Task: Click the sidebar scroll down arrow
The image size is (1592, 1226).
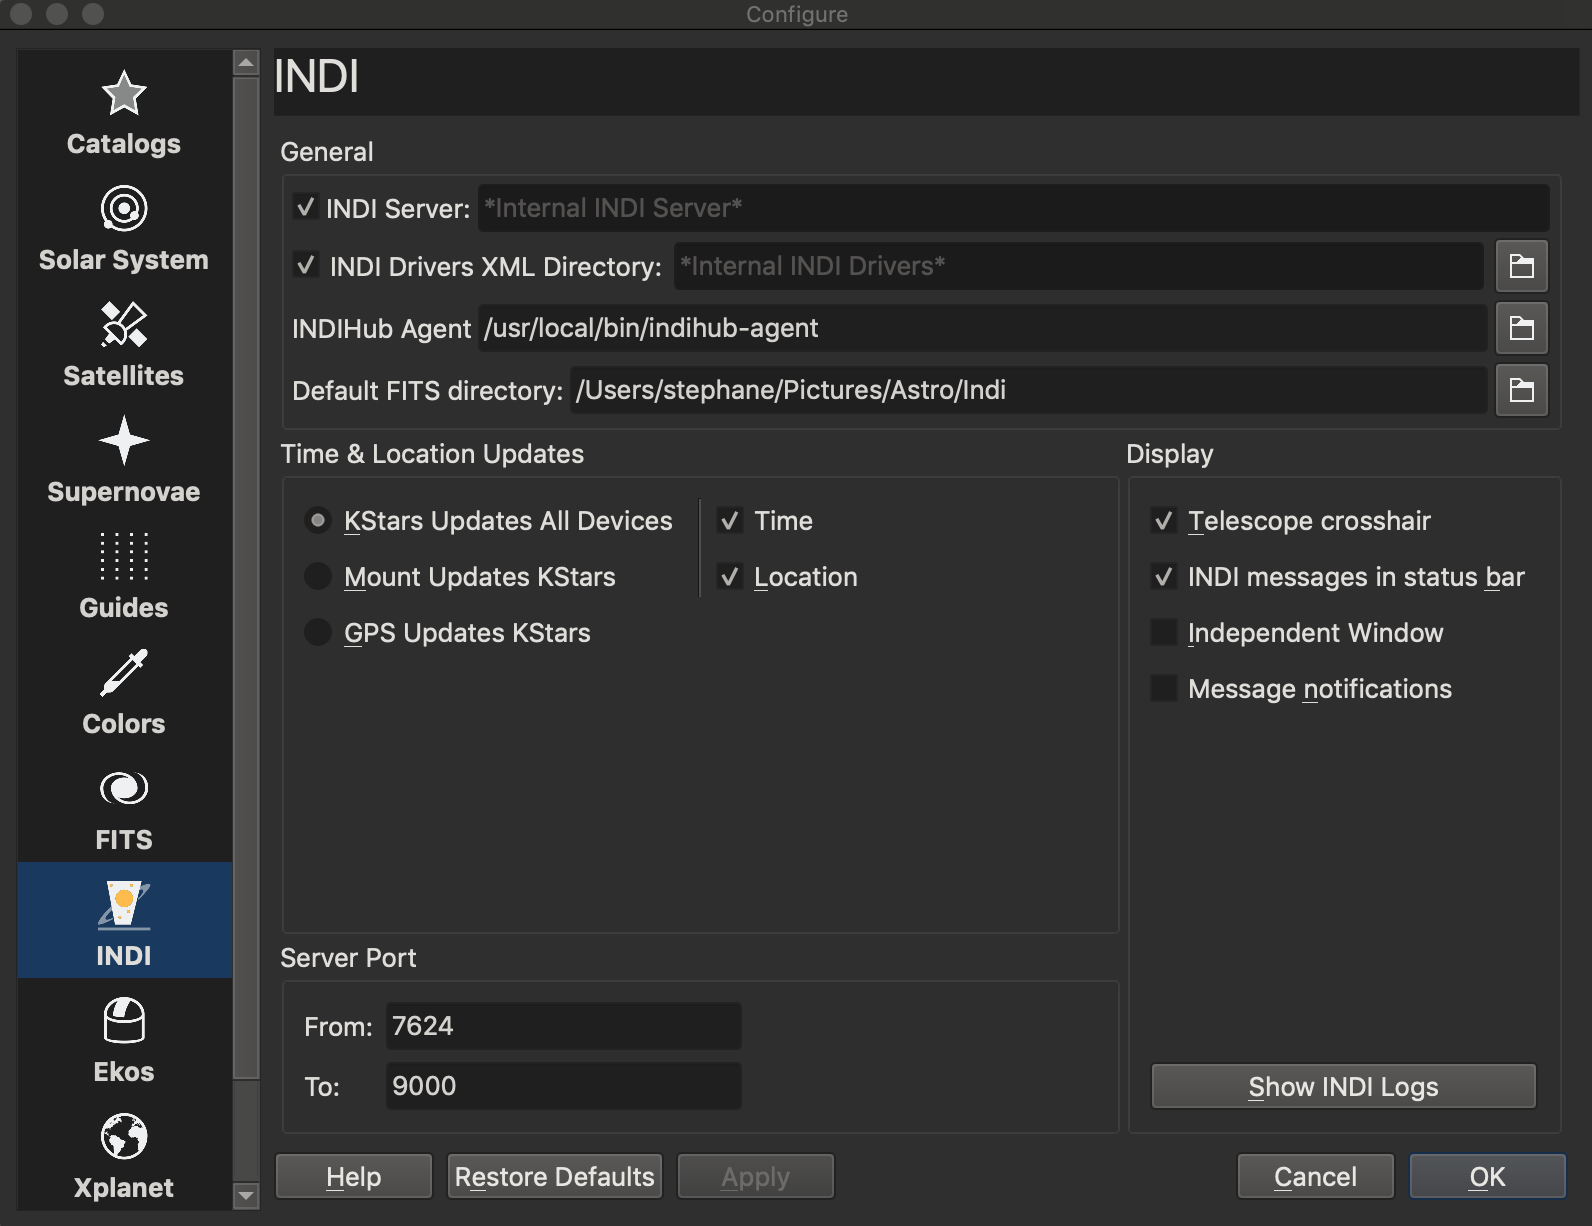Action: pos(246,1194)
